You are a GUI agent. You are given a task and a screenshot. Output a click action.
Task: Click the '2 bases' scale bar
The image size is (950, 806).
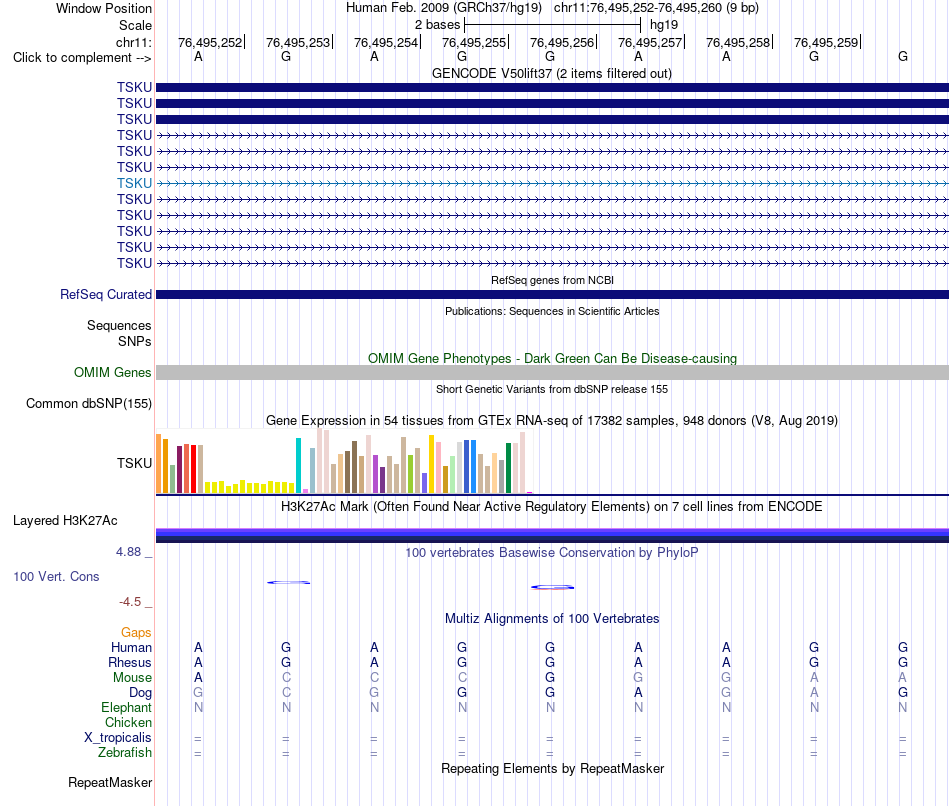point(552,25)
